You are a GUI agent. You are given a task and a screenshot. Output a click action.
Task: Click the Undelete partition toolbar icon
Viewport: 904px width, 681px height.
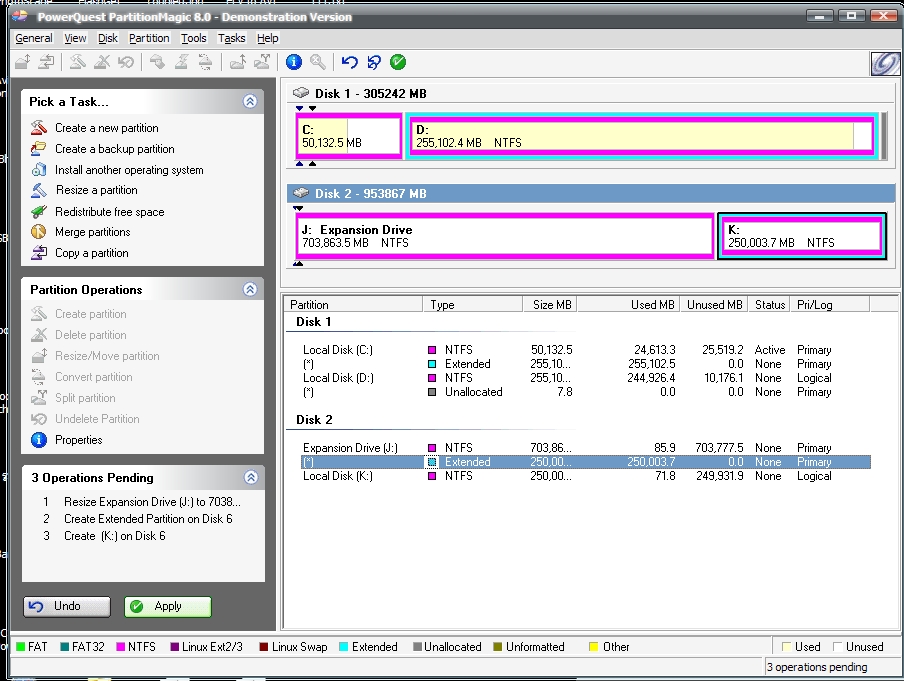pos(126,61)
